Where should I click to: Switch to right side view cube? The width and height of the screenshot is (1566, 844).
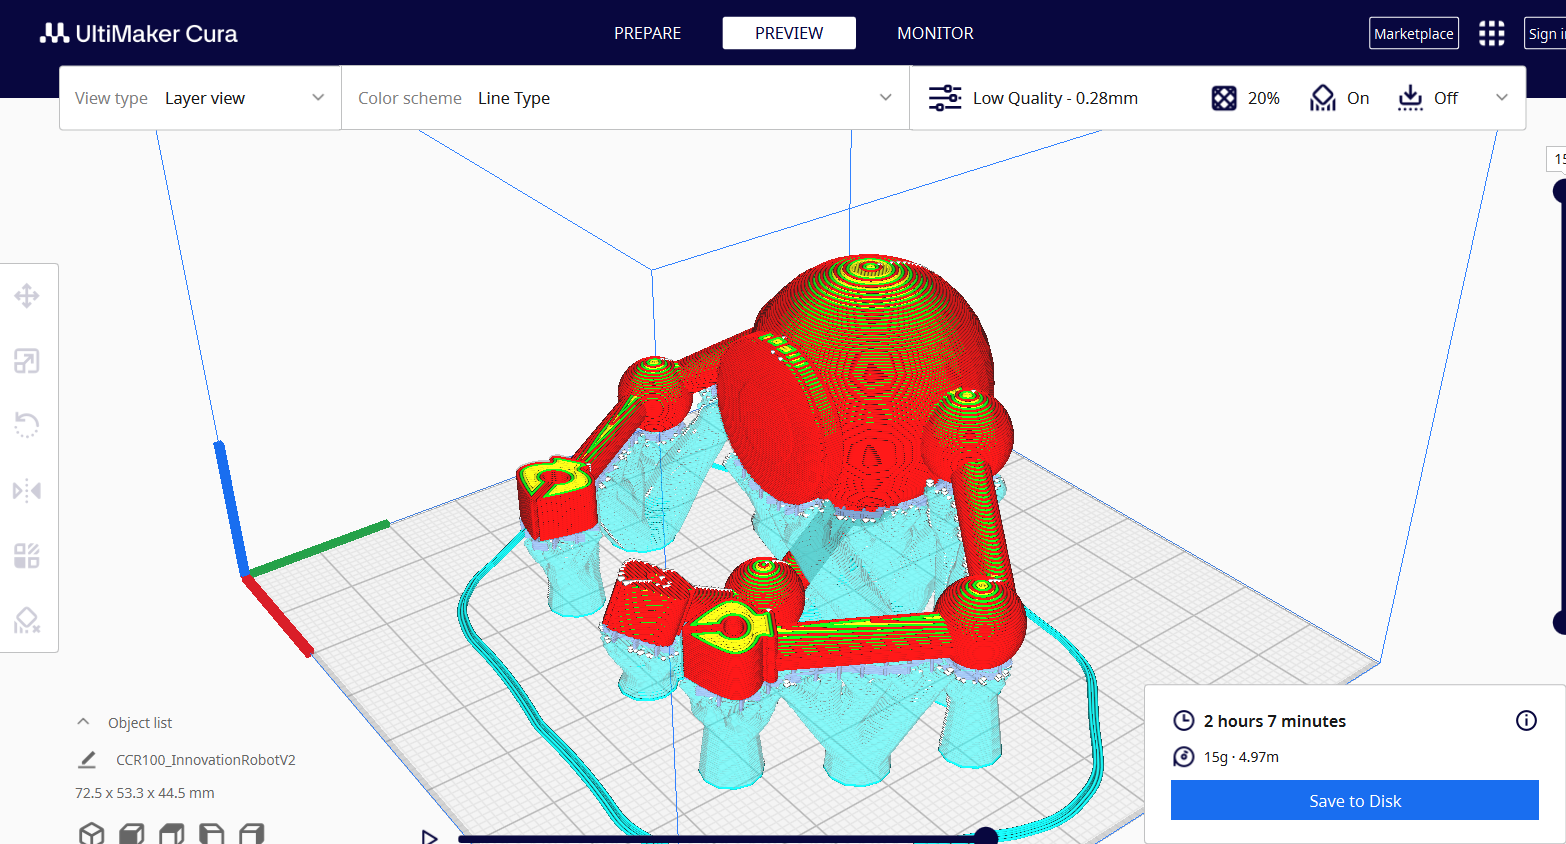[x=252, y=833]
